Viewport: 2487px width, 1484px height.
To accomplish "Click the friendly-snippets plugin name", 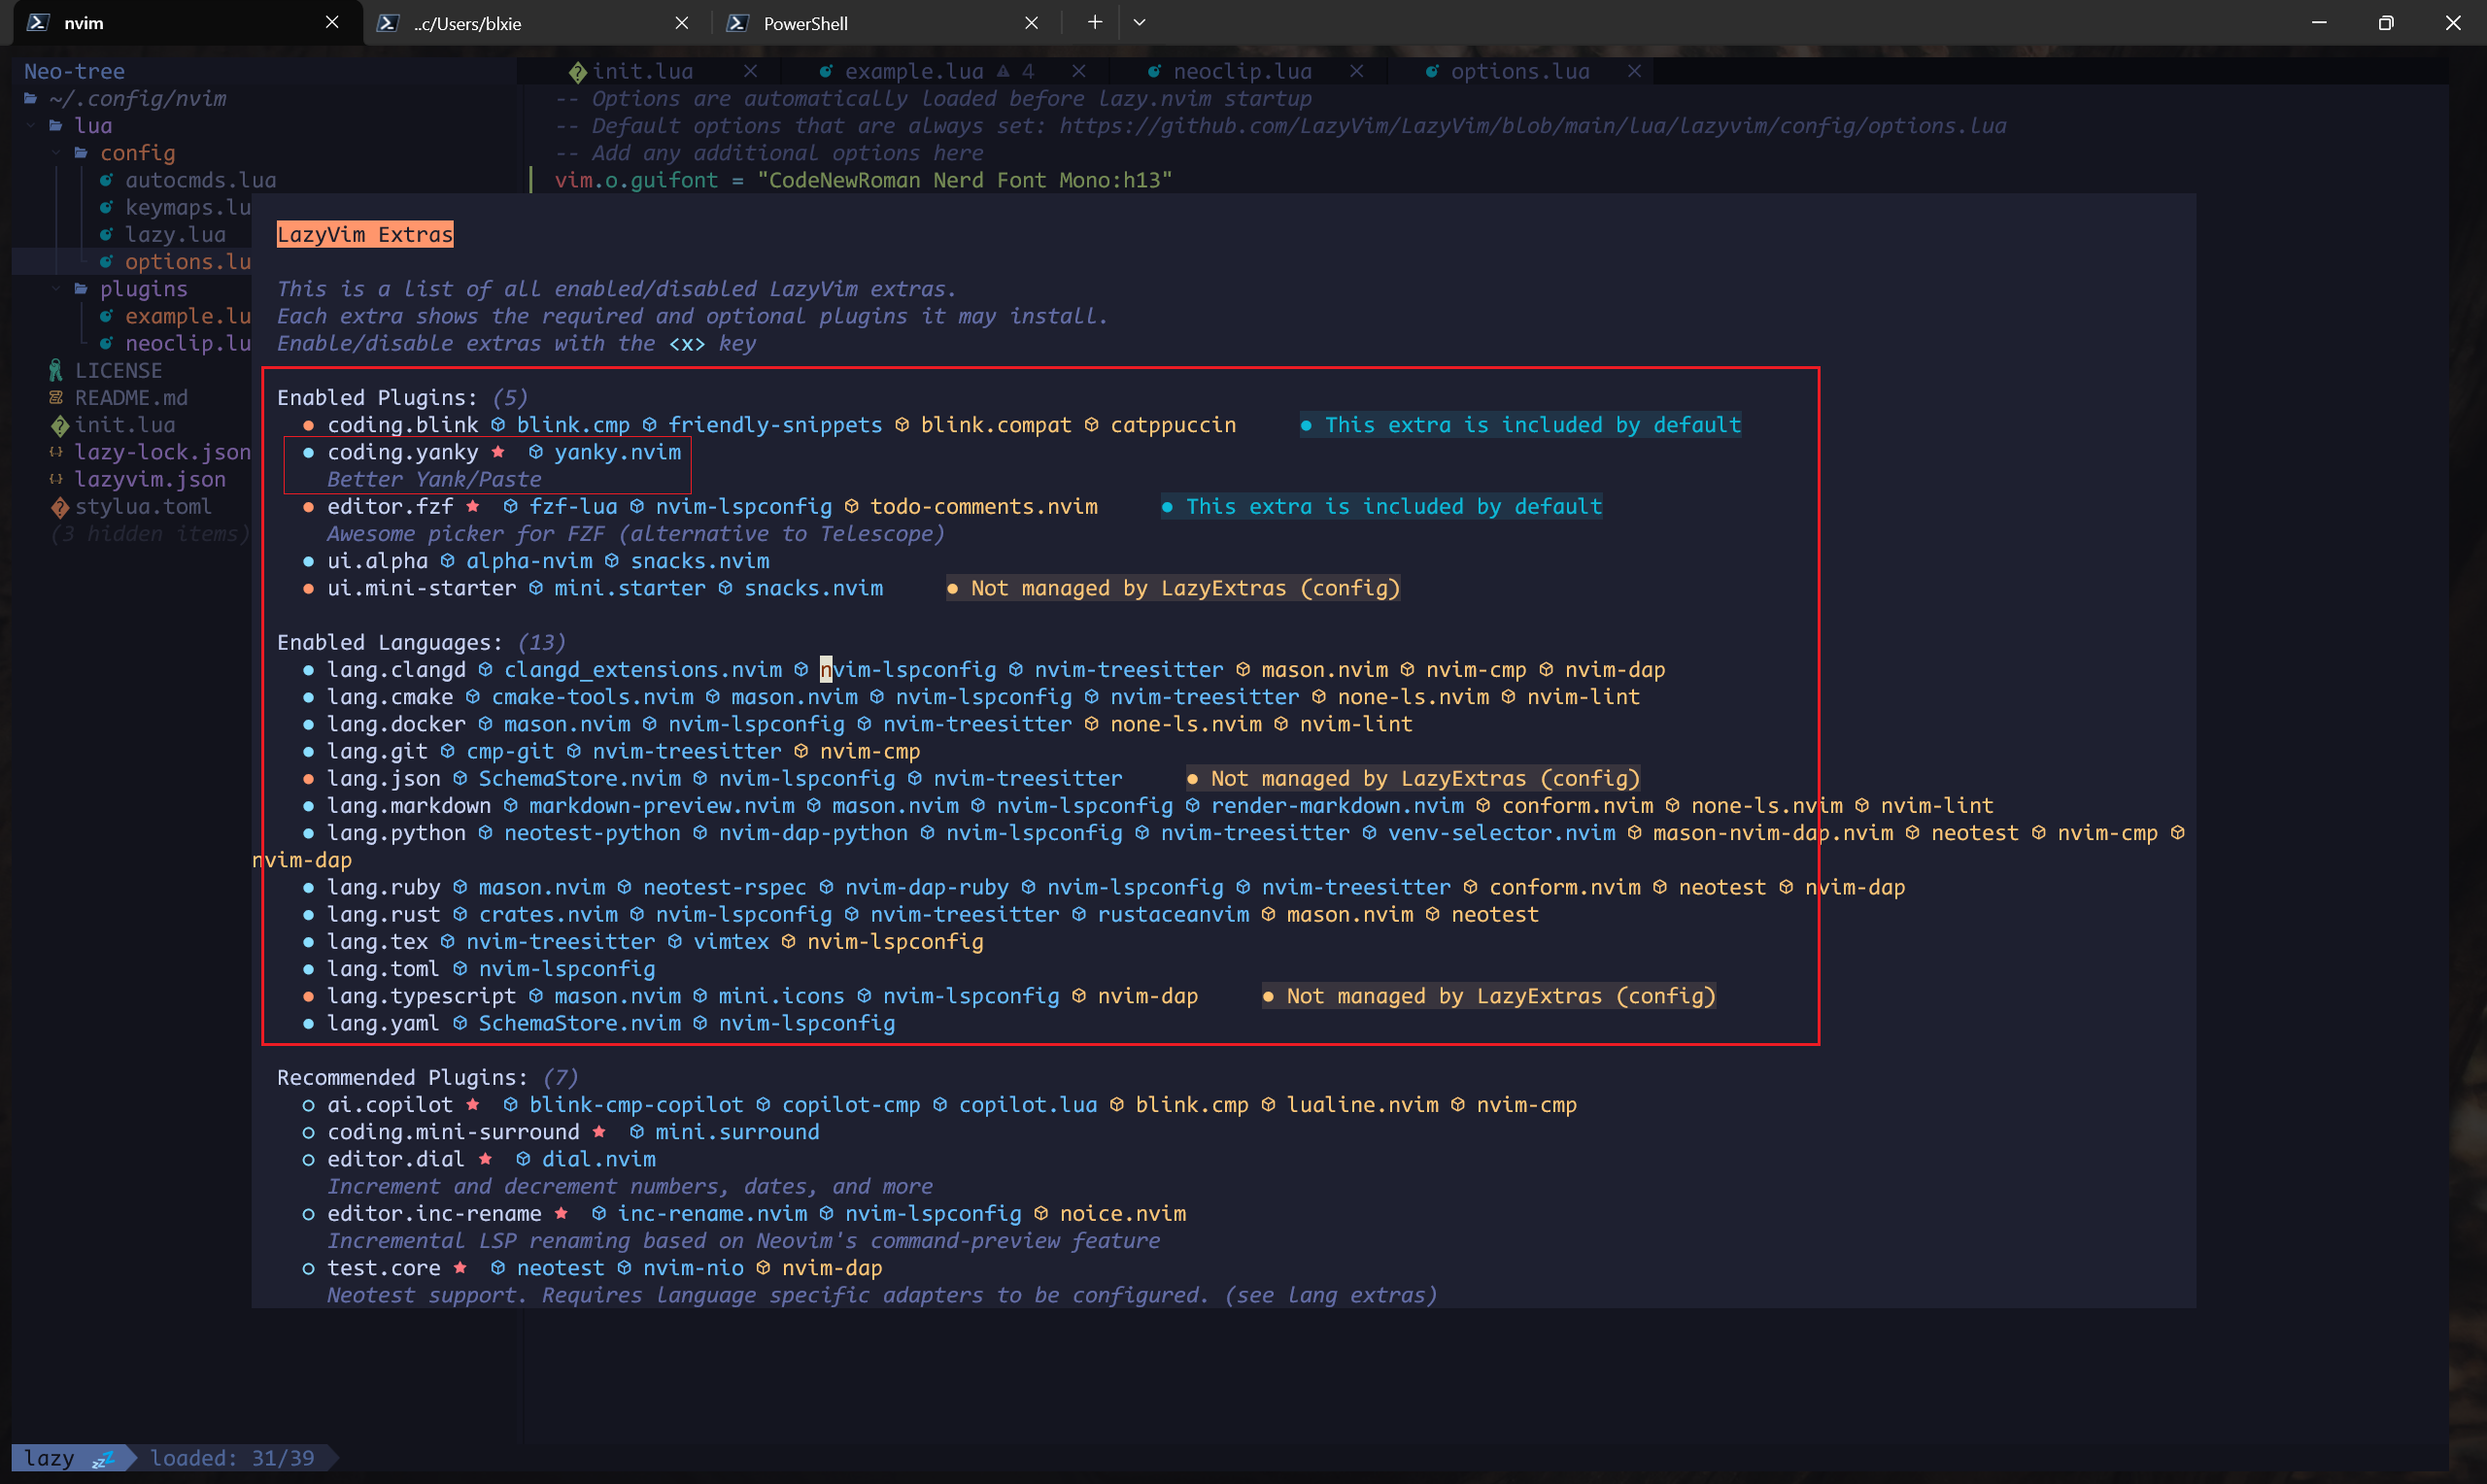I will pos(775,425).
